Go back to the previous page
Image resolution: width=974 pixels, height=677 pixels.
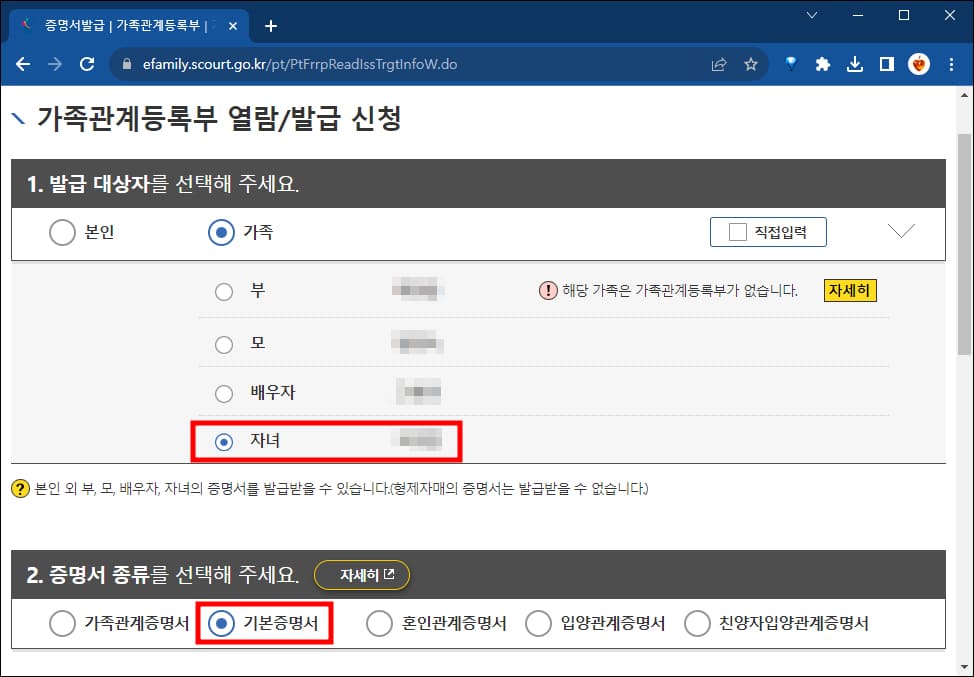22,61
